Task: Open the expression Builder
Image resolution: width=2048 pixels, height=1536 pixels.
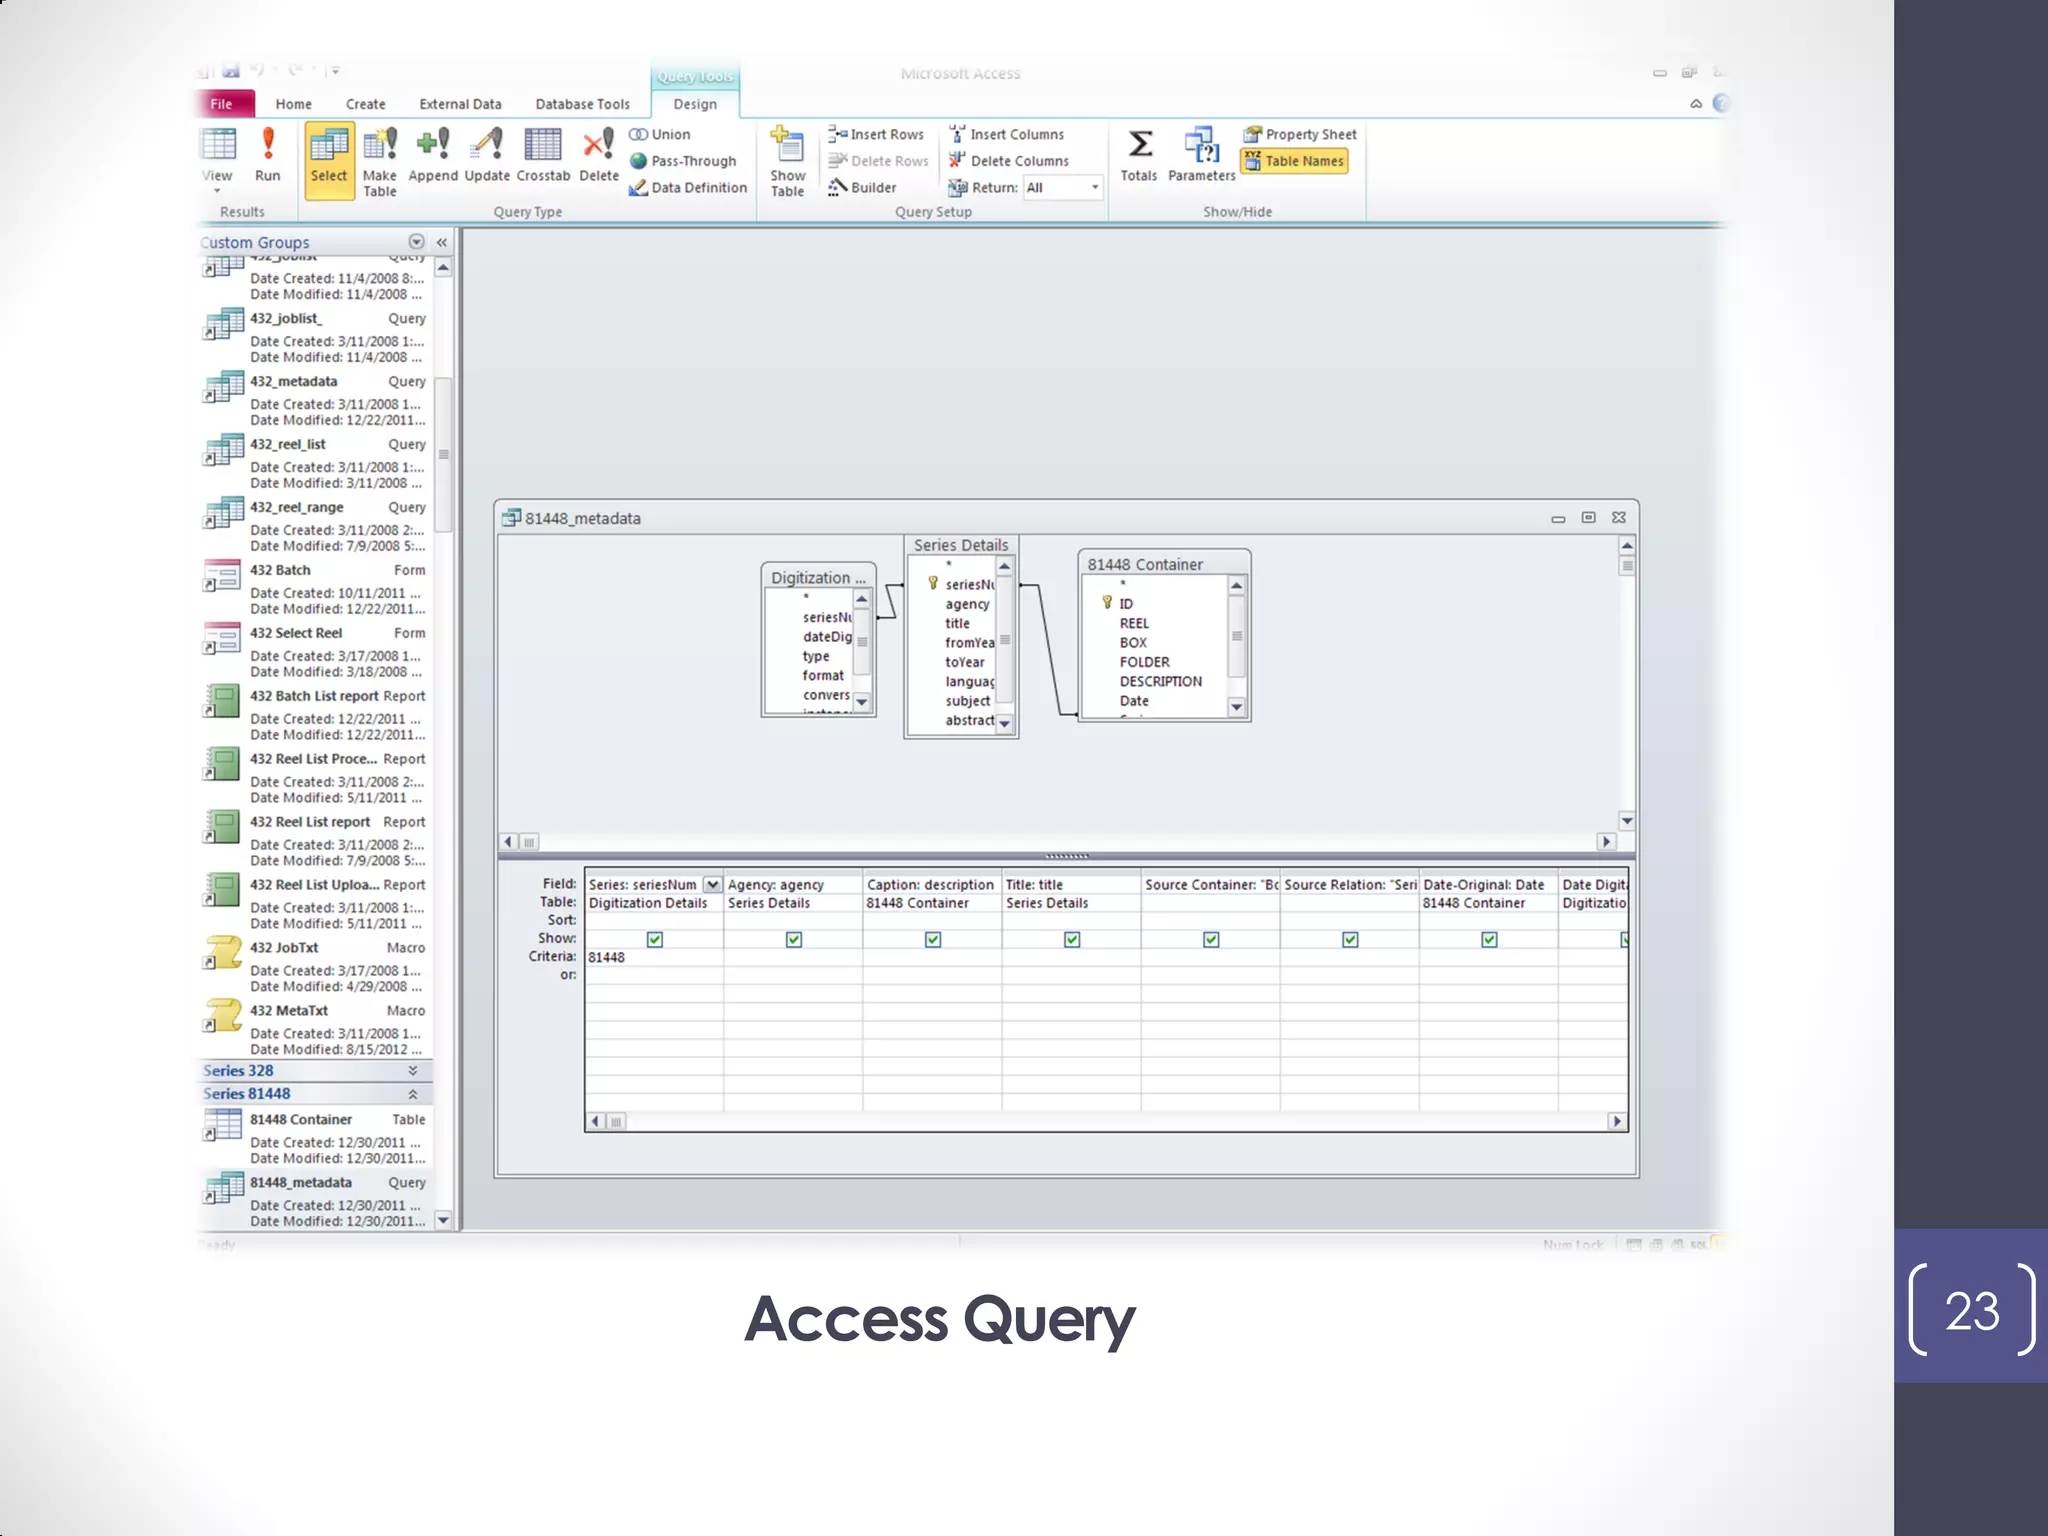Action: tap(862, 187)
